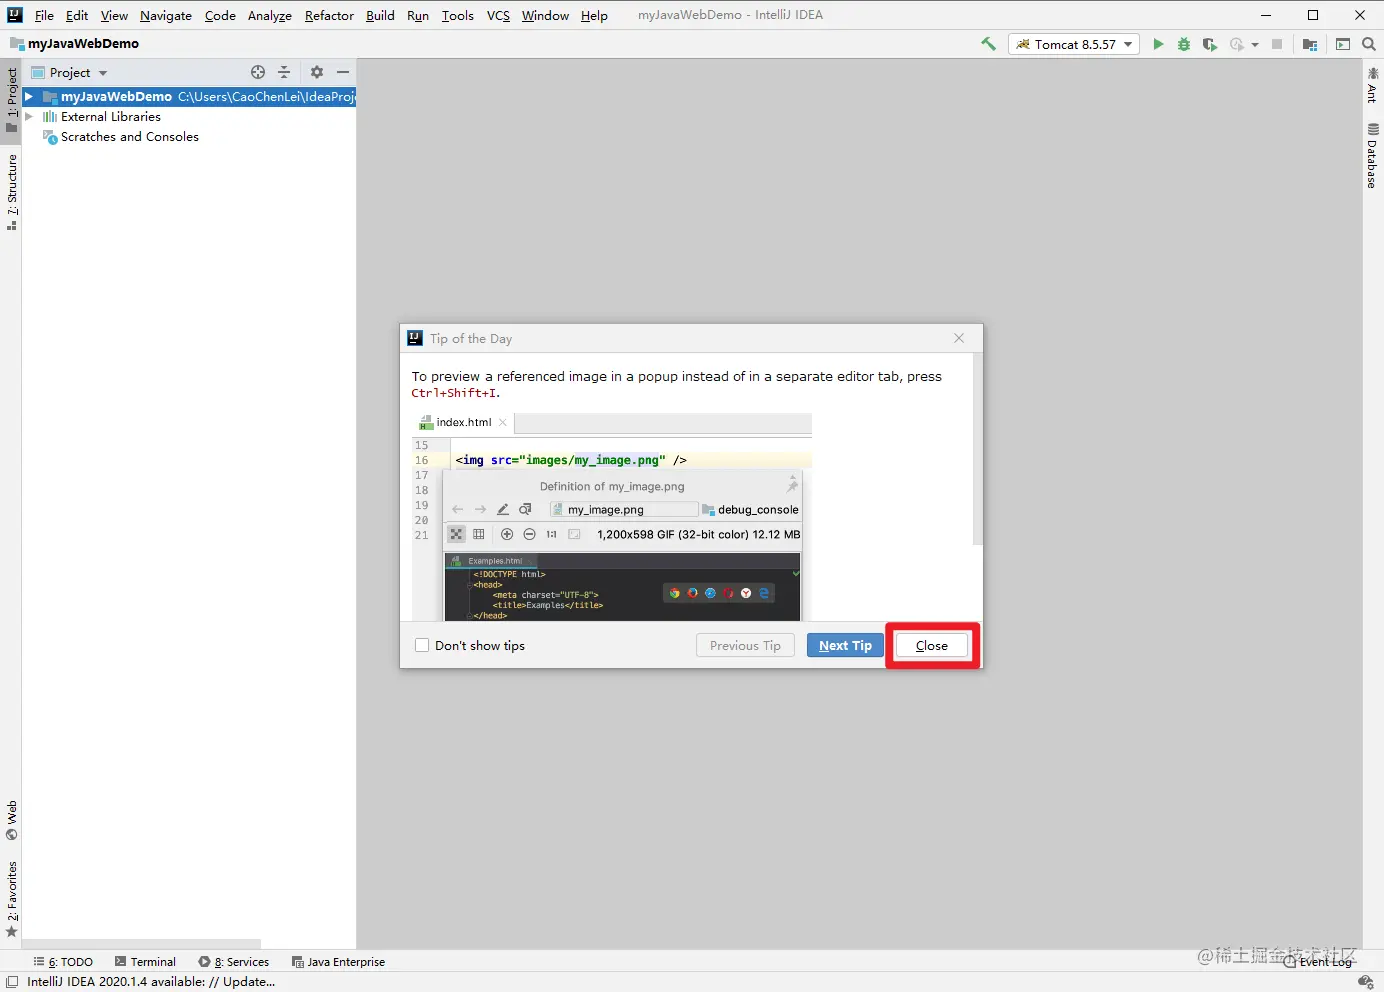1384x992 pixels.
Task: Hide the Project panel with the minus icon
Action: [343, 72]
